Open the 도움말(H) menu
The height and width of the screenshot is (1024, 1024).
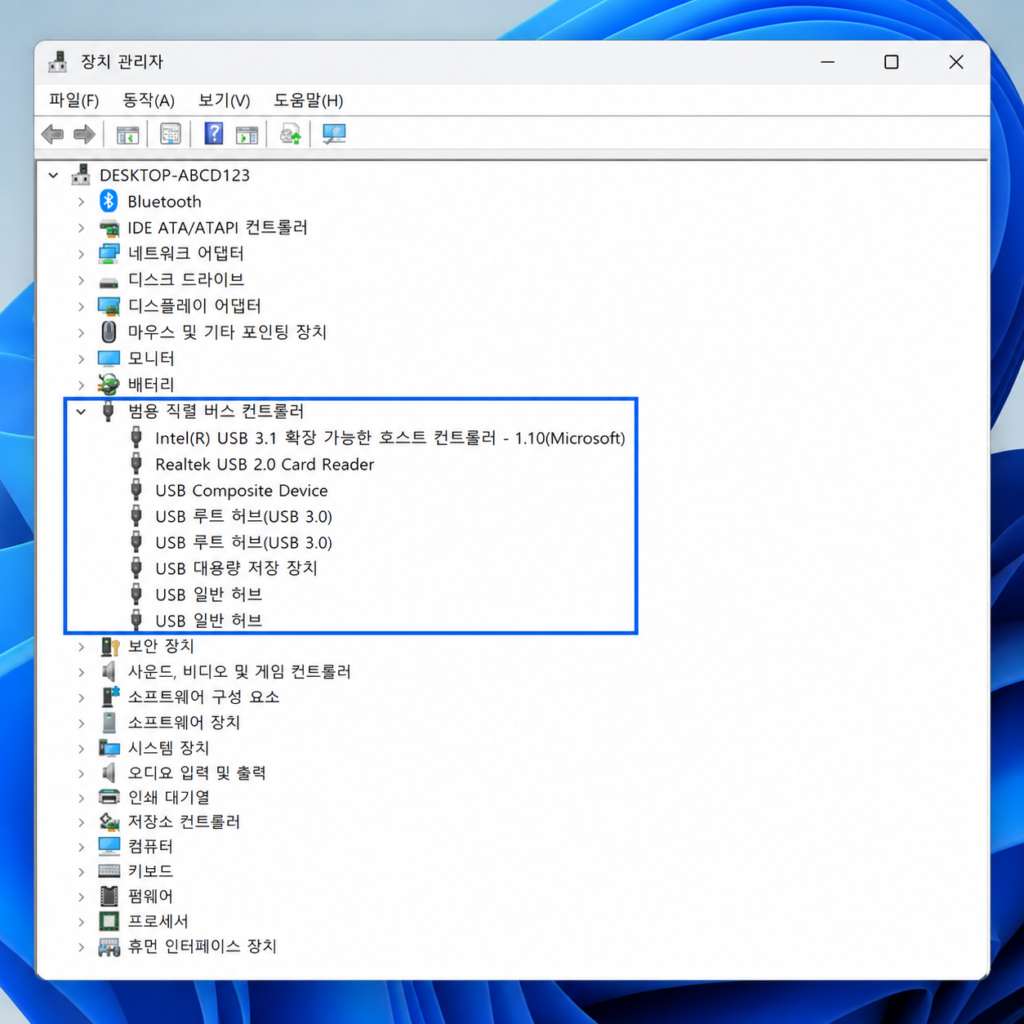(308, 101)
